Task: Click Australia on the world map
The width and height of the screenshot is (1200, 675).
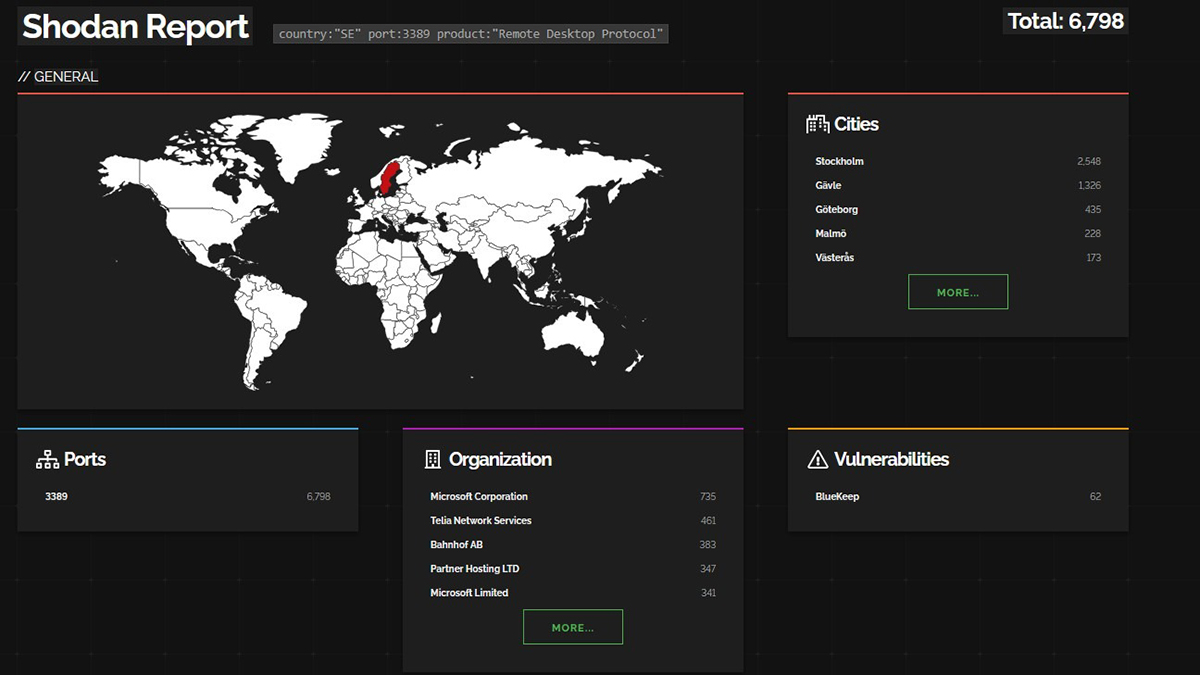Action: pyautogui.click(x=573, y=334)
